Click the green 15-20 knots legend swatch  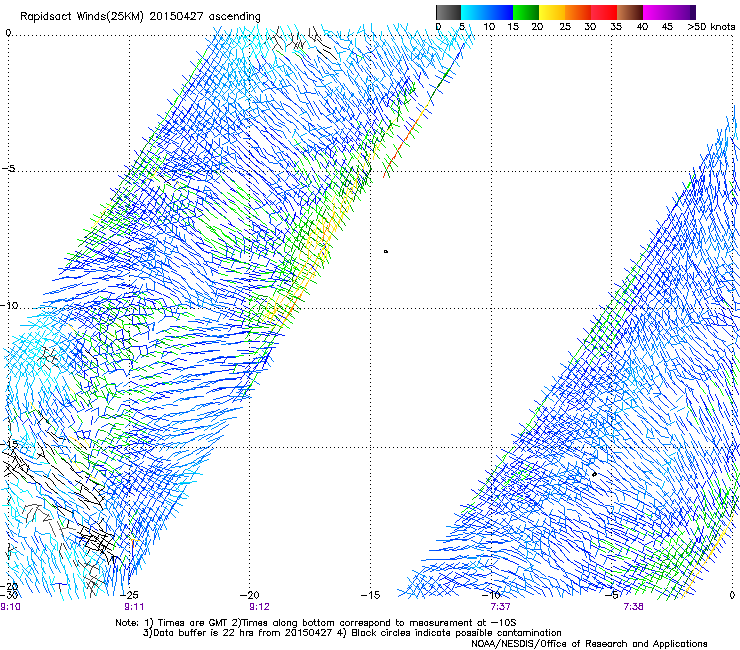pos(526,12)
